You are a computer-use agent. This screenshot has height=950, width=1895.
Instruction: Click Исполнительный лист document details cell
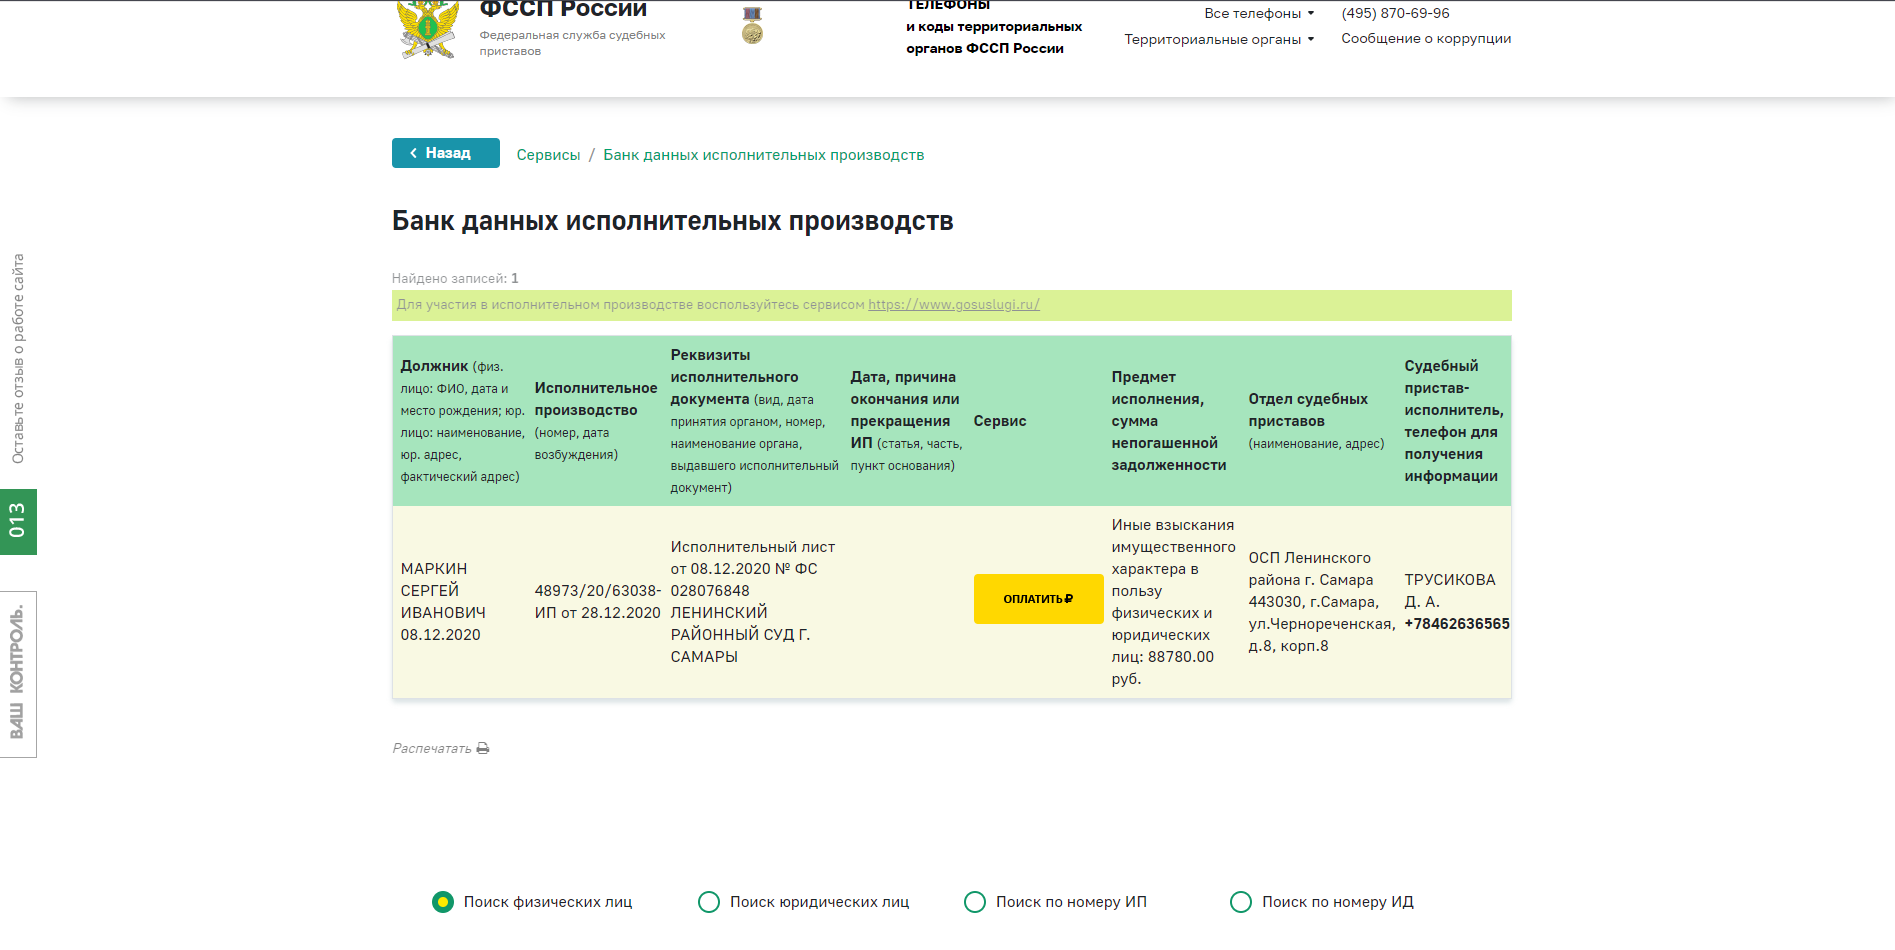pos(753,602)
